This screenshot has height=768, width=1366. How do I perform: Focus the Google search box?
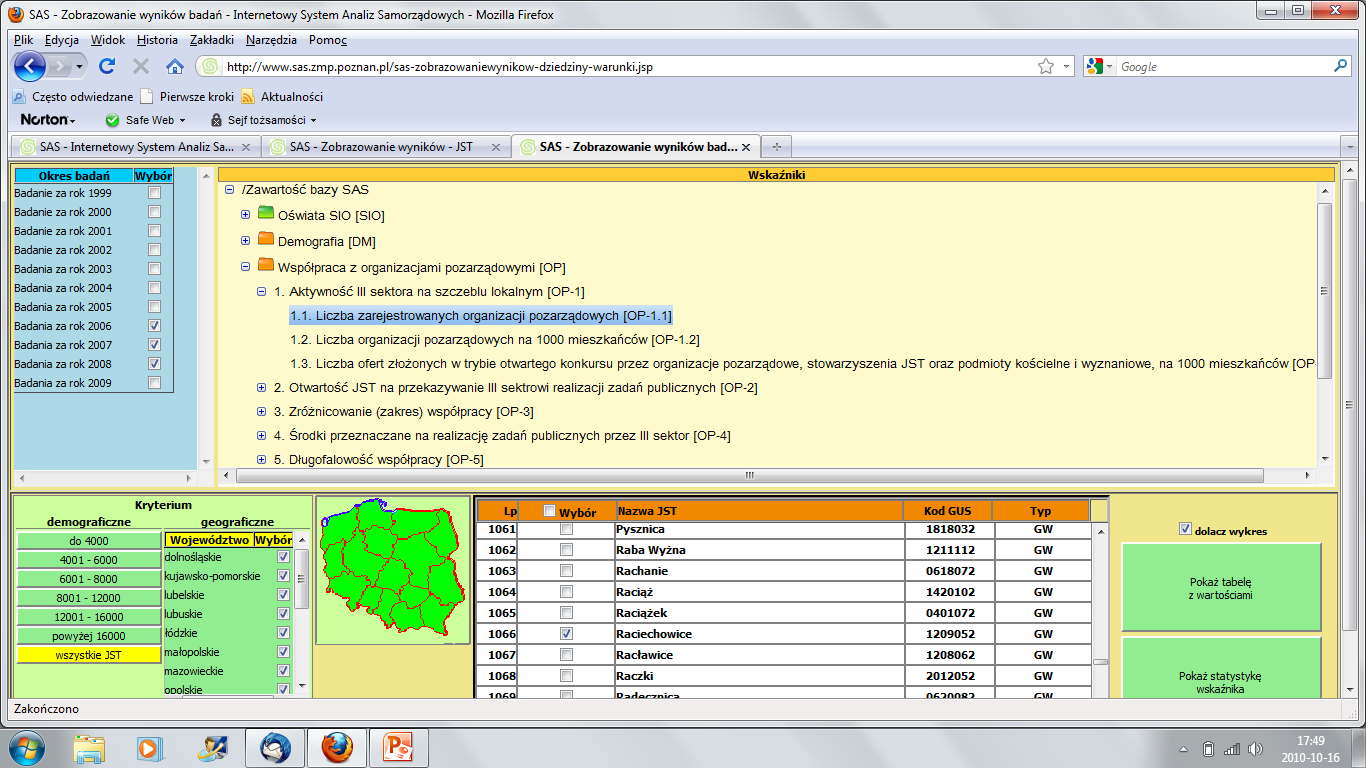1225,67
